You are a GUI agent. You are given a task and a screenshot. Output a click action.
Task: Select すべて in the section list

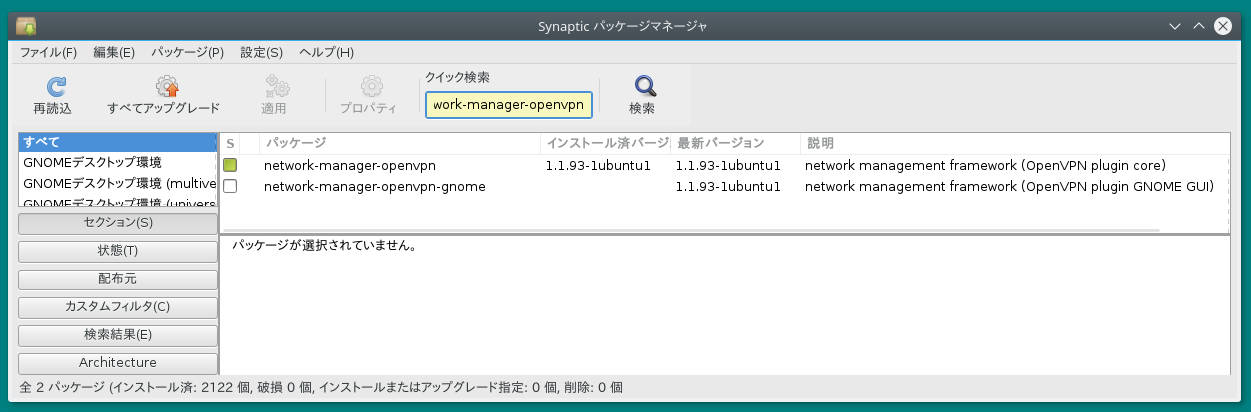[118, 142]
